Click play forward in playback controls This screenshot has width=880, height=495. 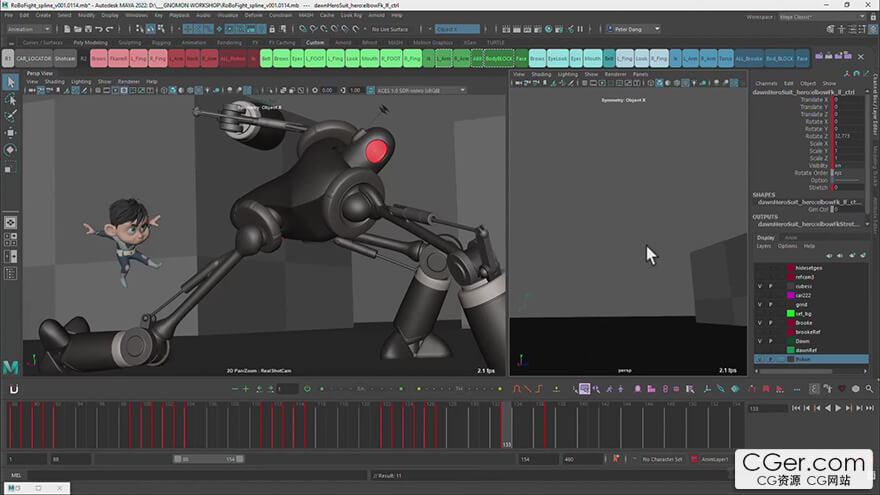(x=838, y=408)
